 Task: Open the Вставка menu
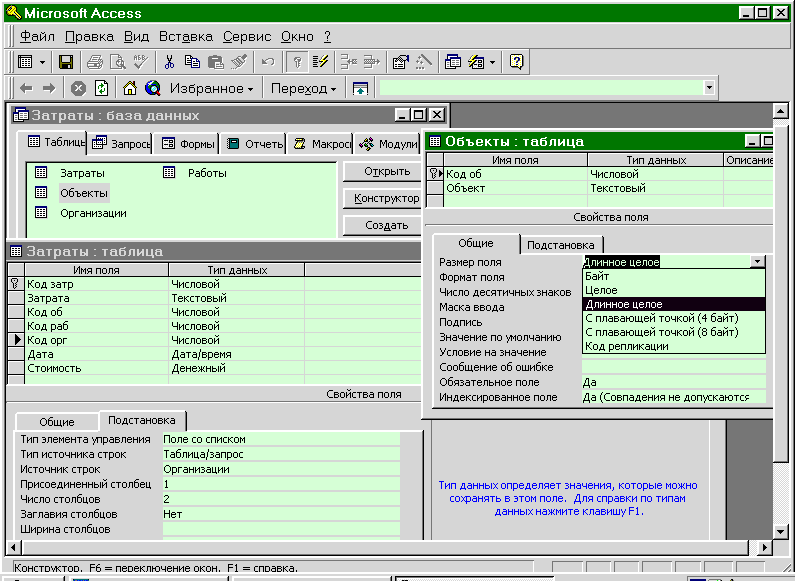(186, 37)
